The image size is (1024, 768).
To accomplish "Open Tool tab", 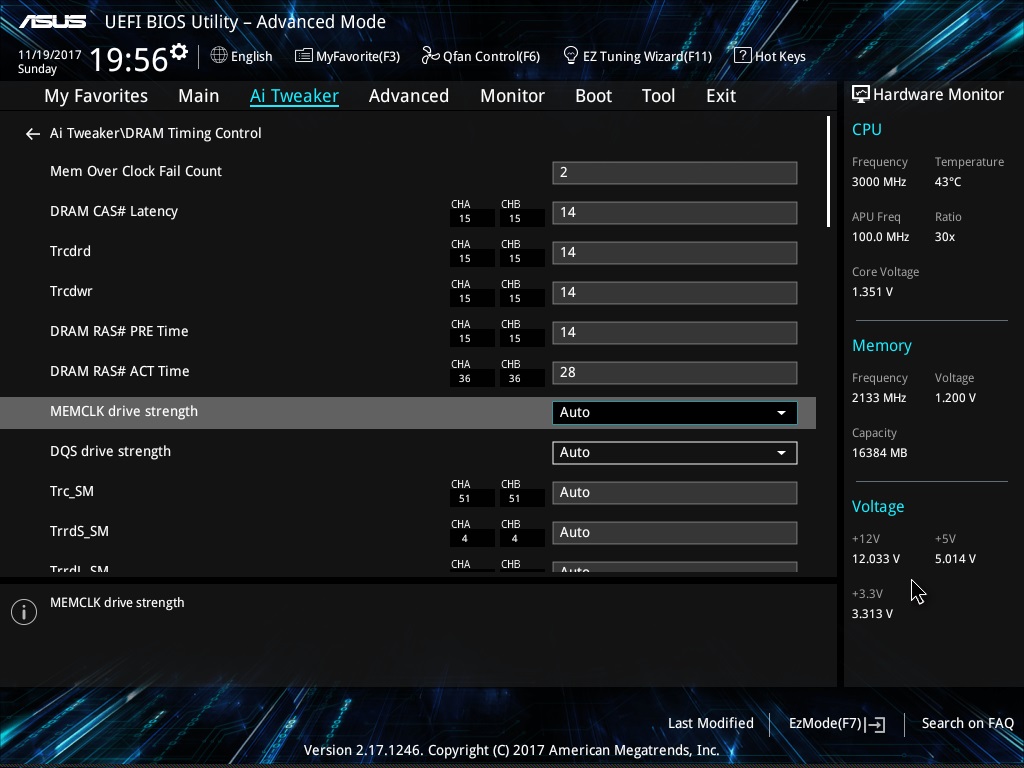I will click(658, 96).
